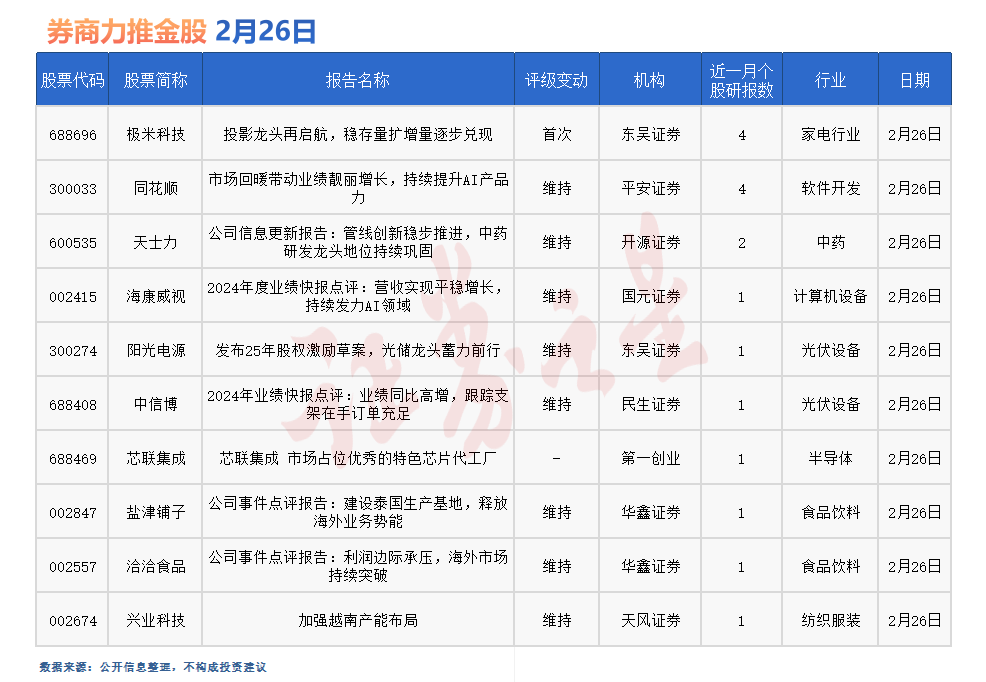Click the 首次 rating label for 极米科技

(557, 133)
